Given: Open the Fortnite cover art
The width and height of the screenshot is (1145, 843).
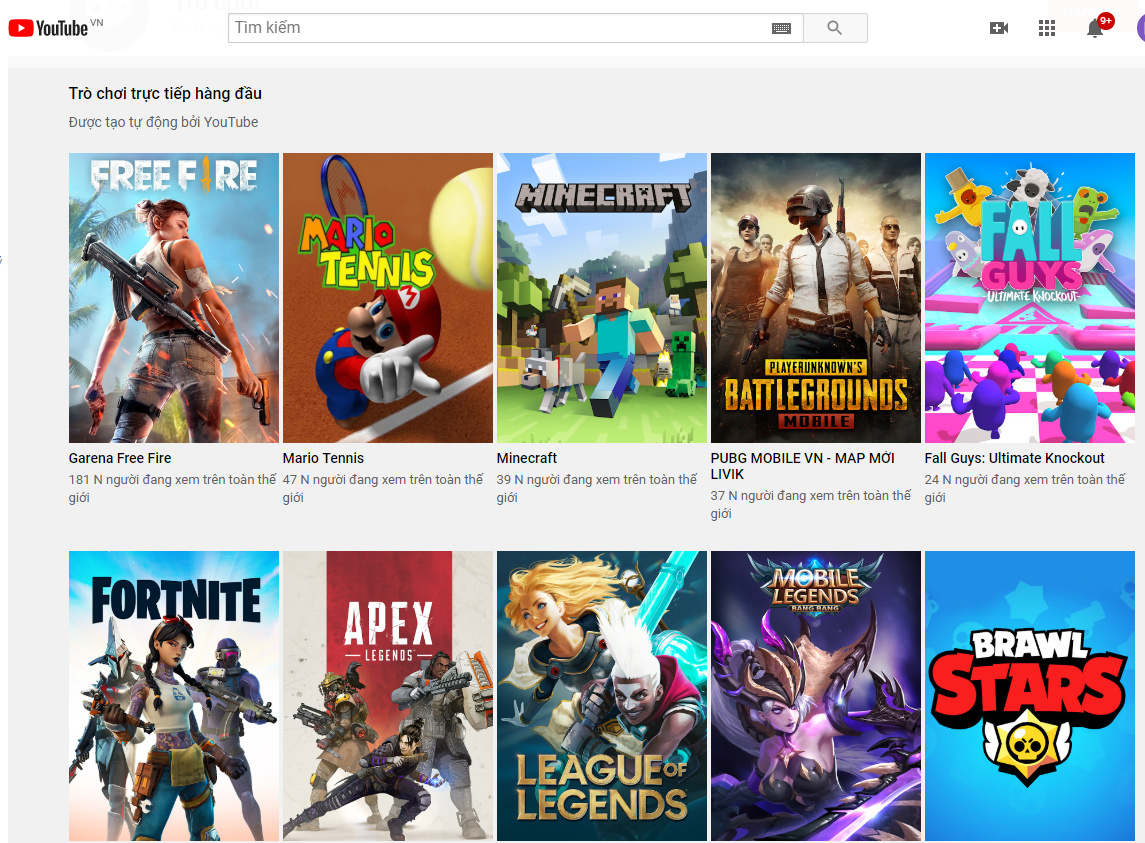Looking at the screenshot, I should click(174, 695).
